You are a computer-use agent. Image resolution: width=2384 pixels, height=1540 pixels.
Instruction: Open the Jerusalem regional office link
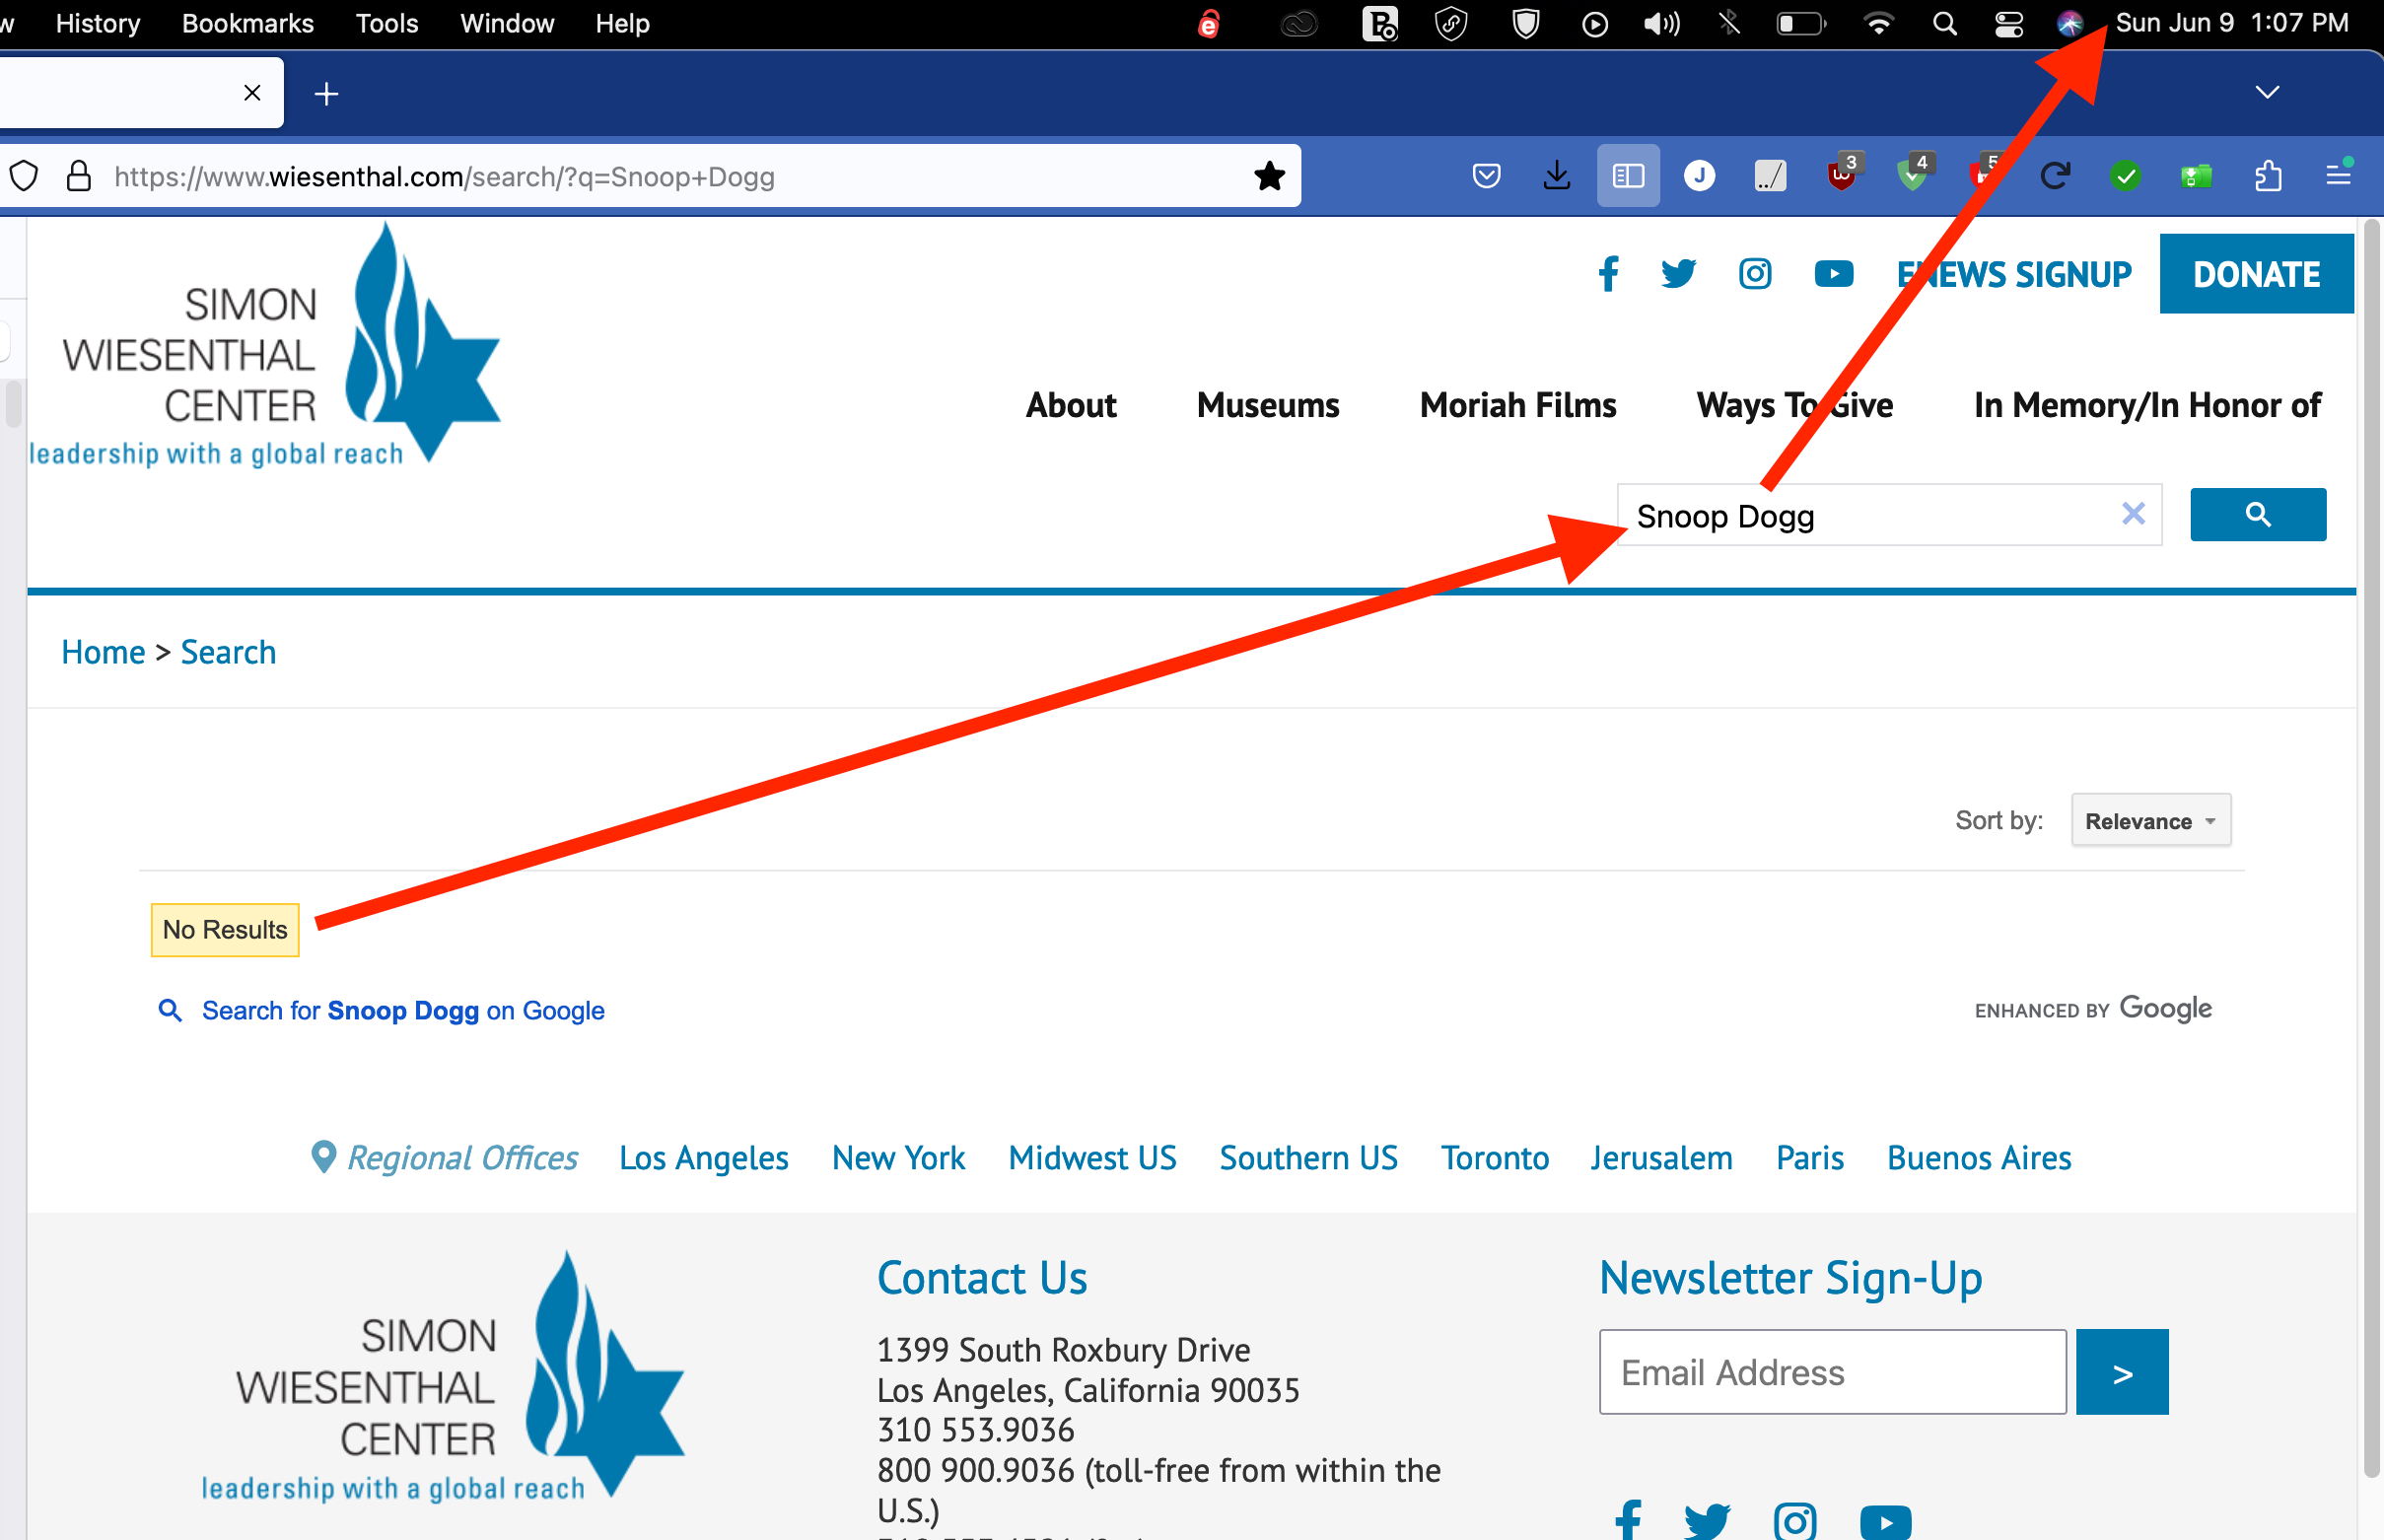pos(1661,1157)
